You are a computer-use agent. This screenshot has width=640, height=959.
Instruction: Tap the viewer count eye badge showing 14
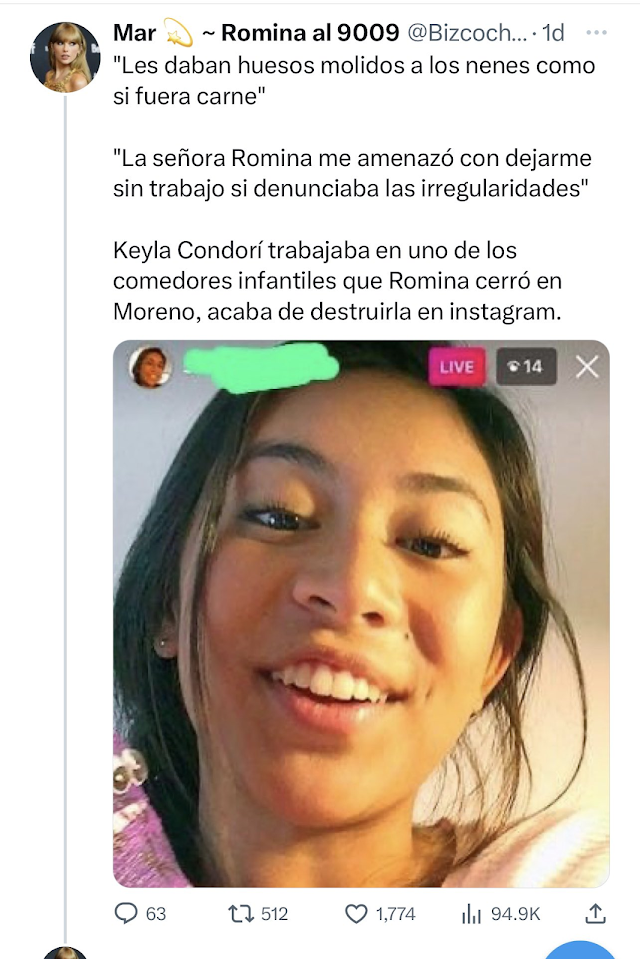526,366
